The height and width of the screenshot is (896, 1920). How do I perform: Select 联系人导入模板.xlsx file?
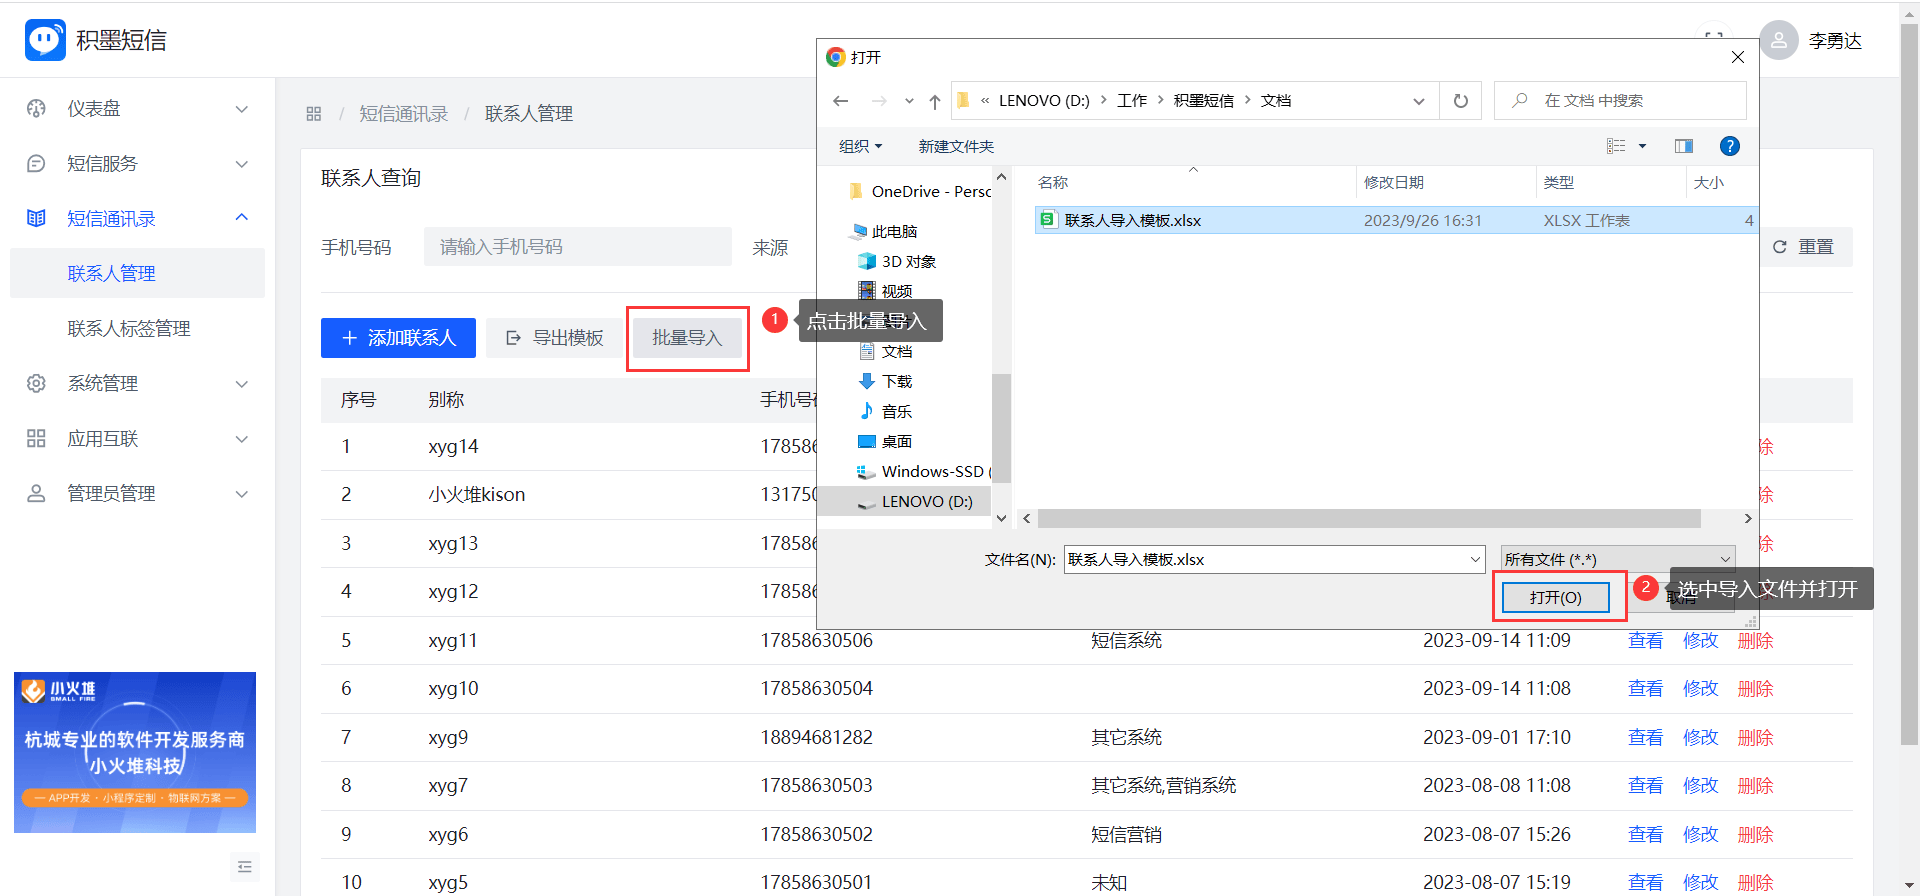tap(1132, 220)
